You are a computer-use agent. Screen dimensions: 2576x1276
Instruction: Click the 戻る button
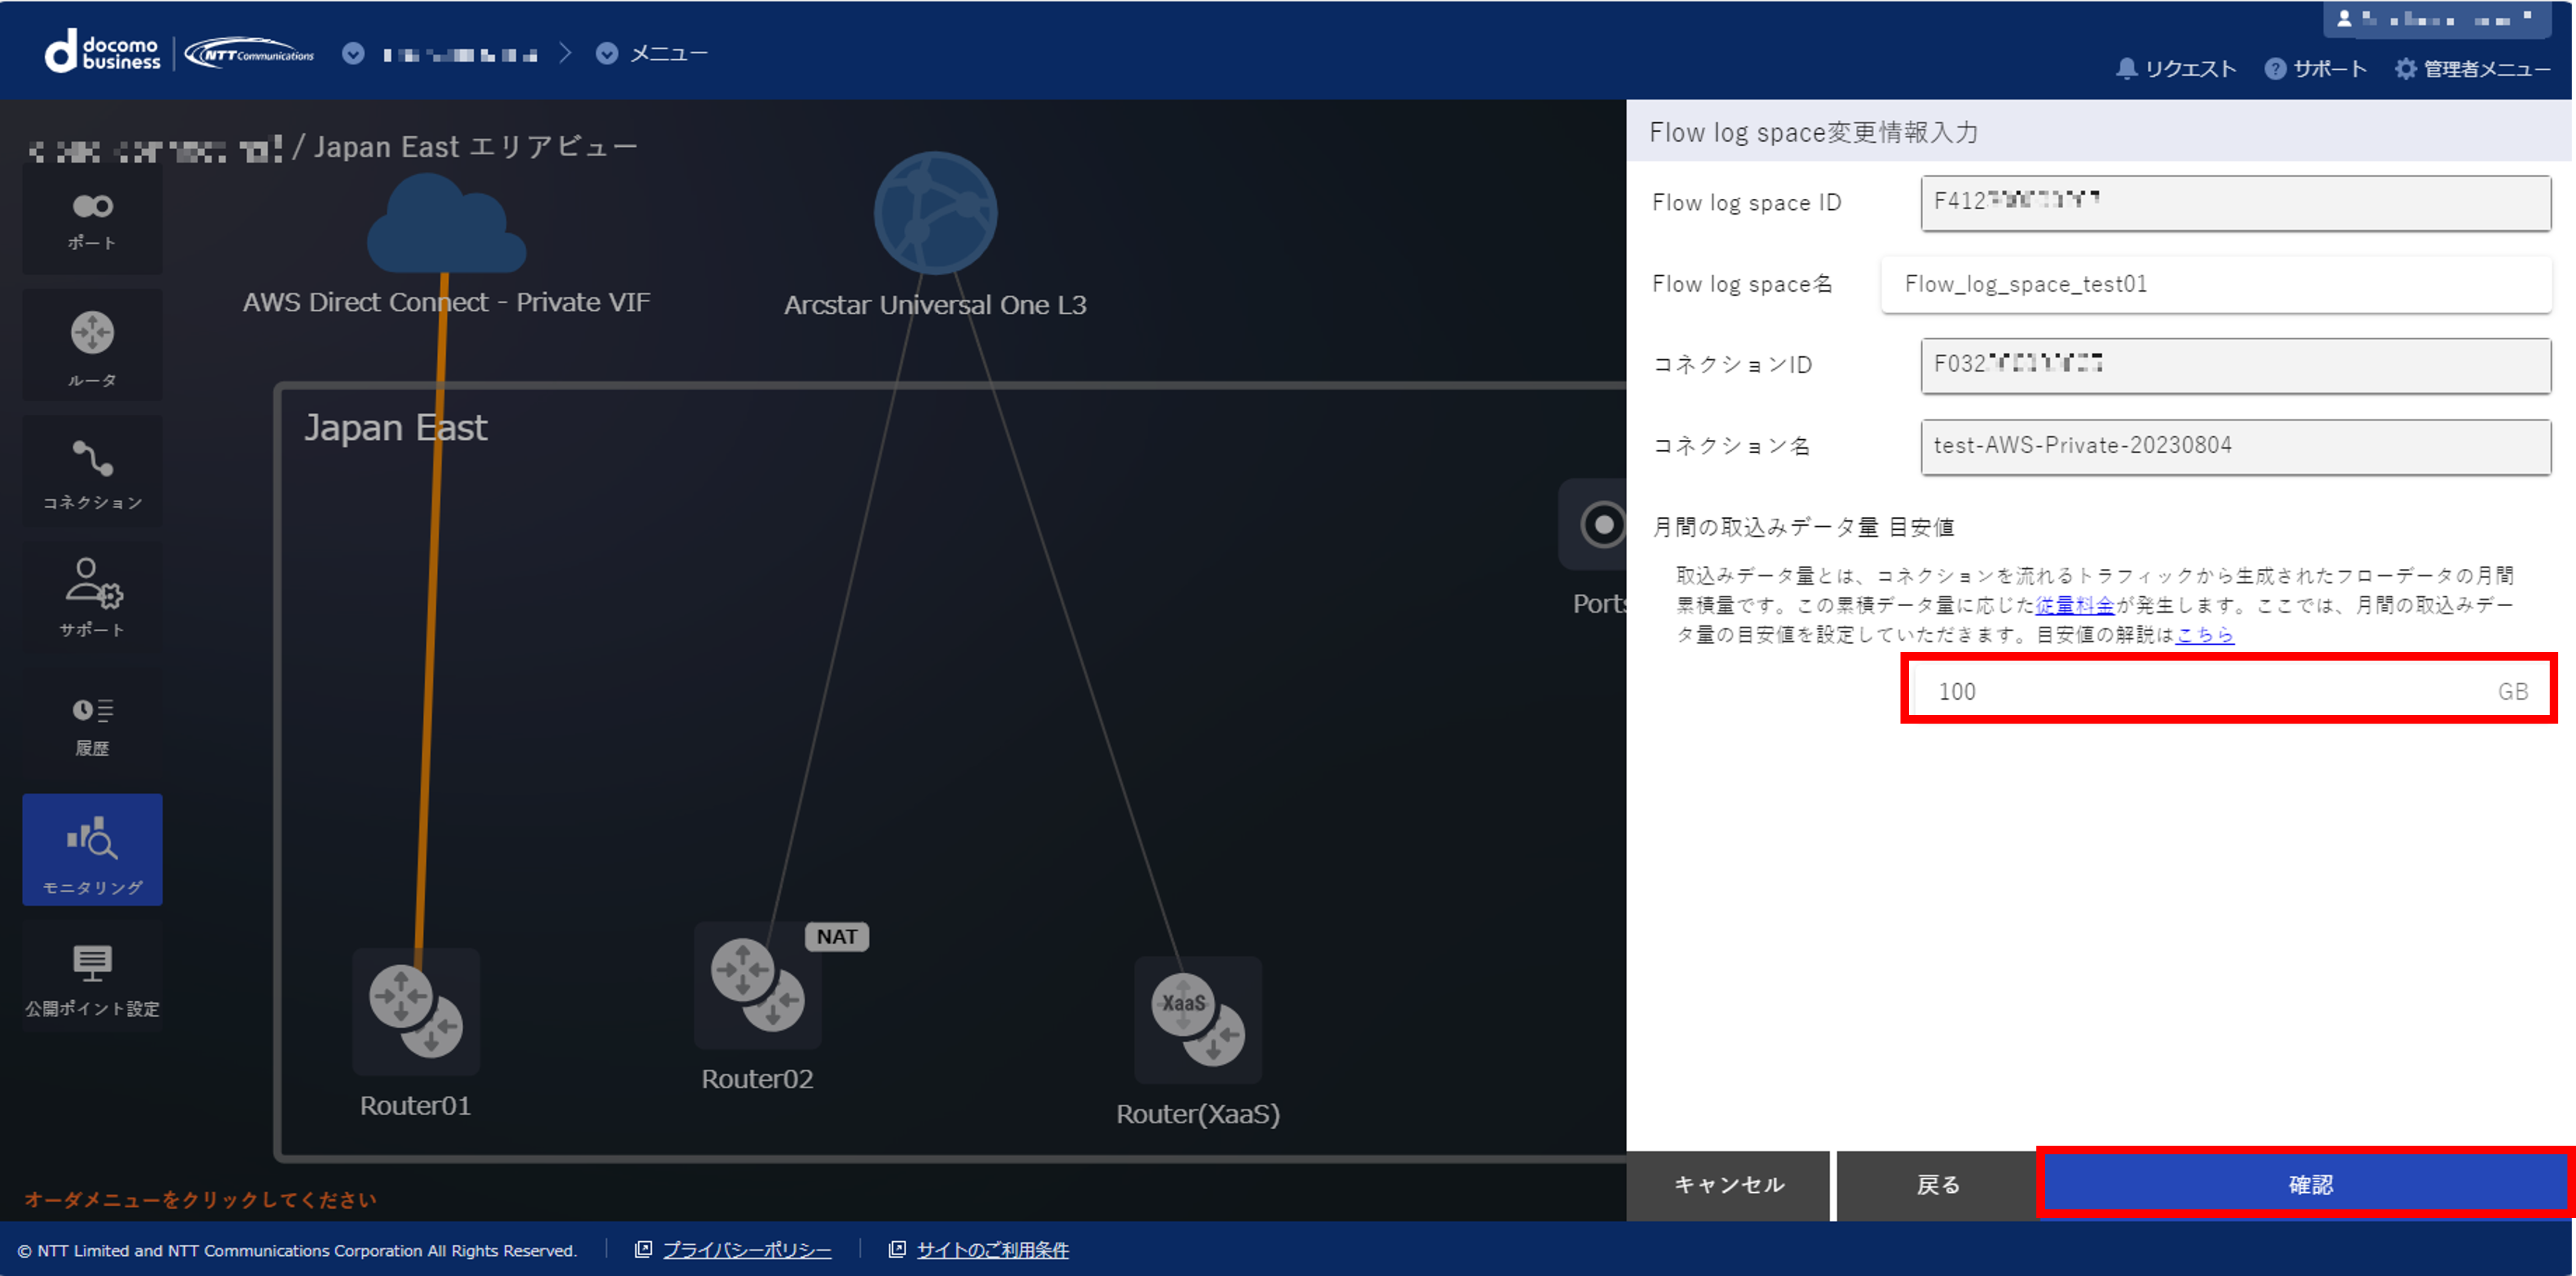pos(1937,1185)
